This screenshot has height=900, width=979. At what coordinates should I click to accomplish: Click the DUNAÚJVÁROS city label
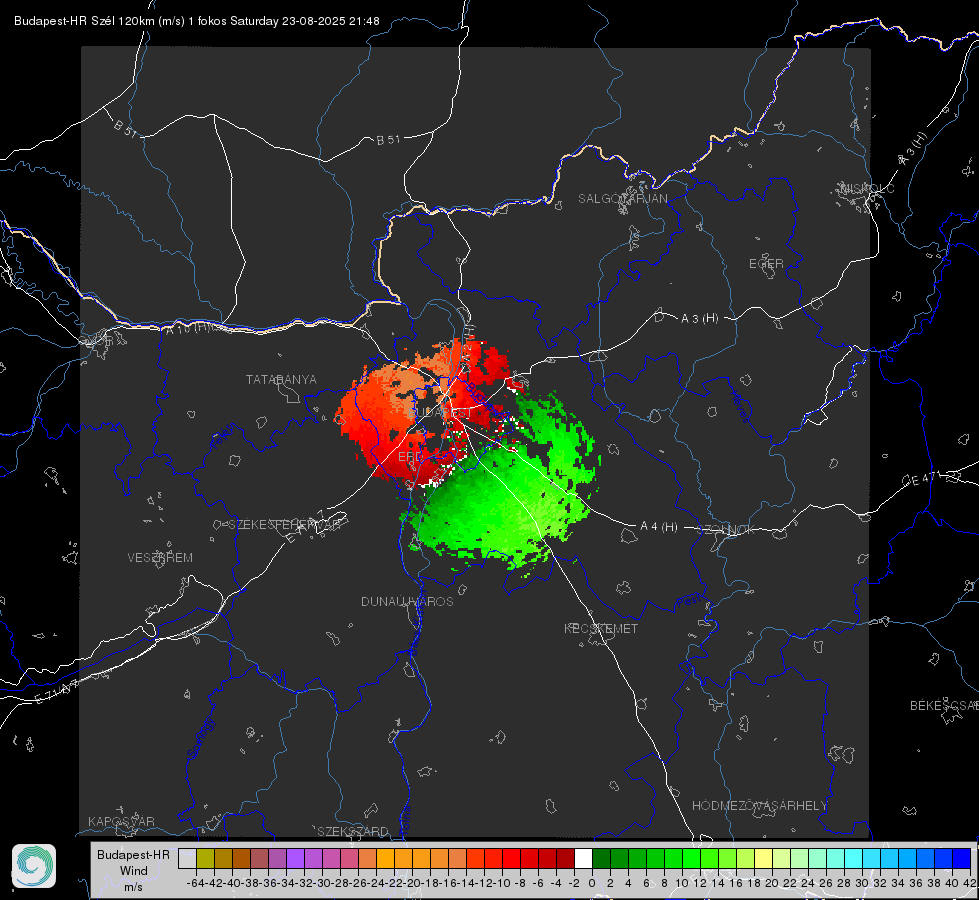(x=407, y=601)
